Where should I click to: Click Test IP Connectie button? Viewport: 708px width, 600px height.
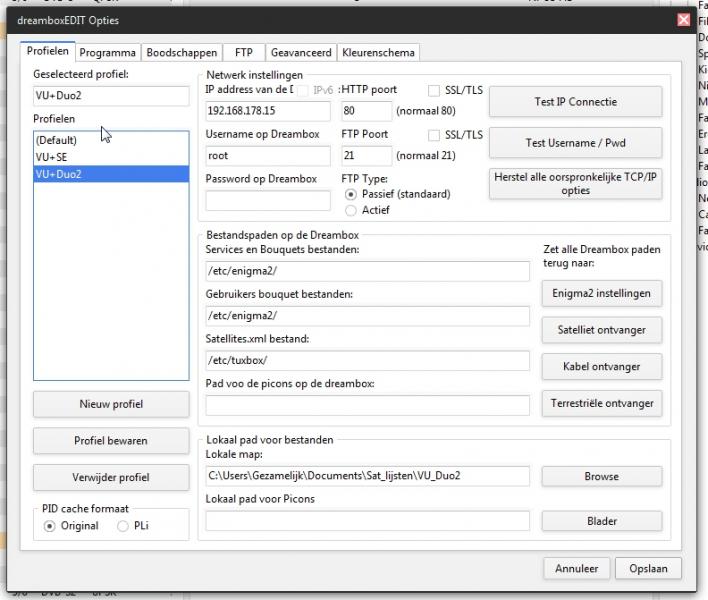pos(575,102)
